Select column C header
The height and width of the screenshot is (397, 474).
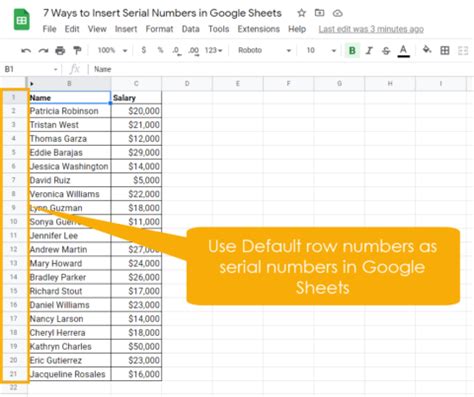point(136,84)
